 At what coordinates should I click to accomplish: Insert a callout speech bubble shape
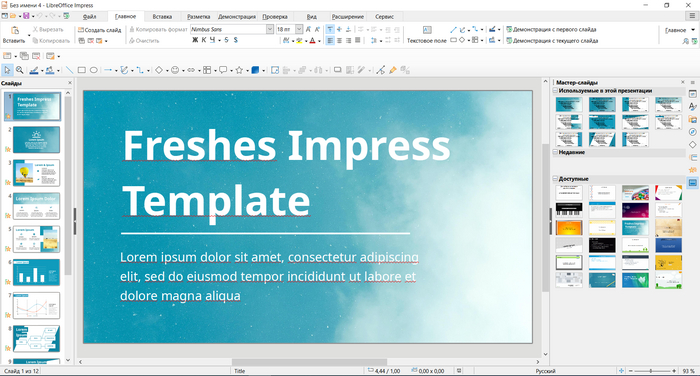tap(223, 70)
